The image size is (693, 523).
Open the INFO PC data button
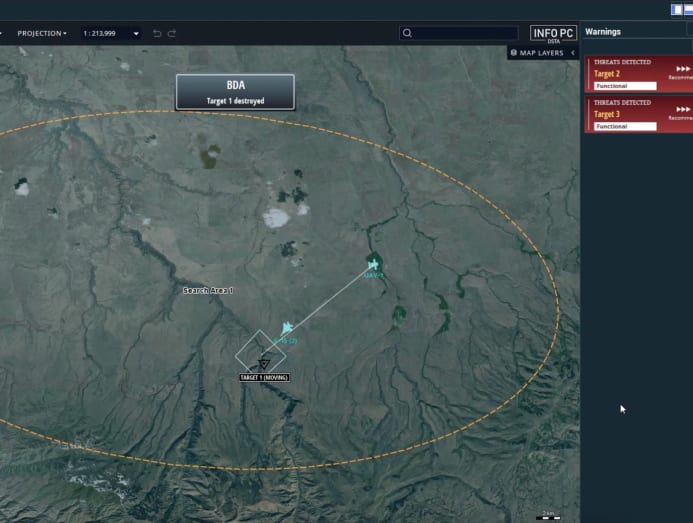552,33
